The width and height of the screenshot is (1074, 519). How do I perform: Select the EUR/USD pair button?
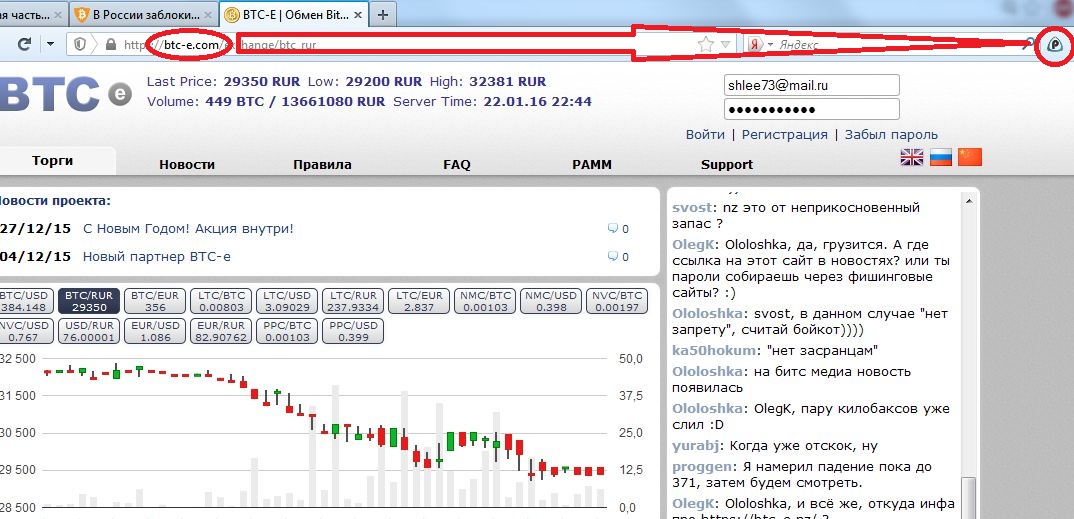coord(155,331)
